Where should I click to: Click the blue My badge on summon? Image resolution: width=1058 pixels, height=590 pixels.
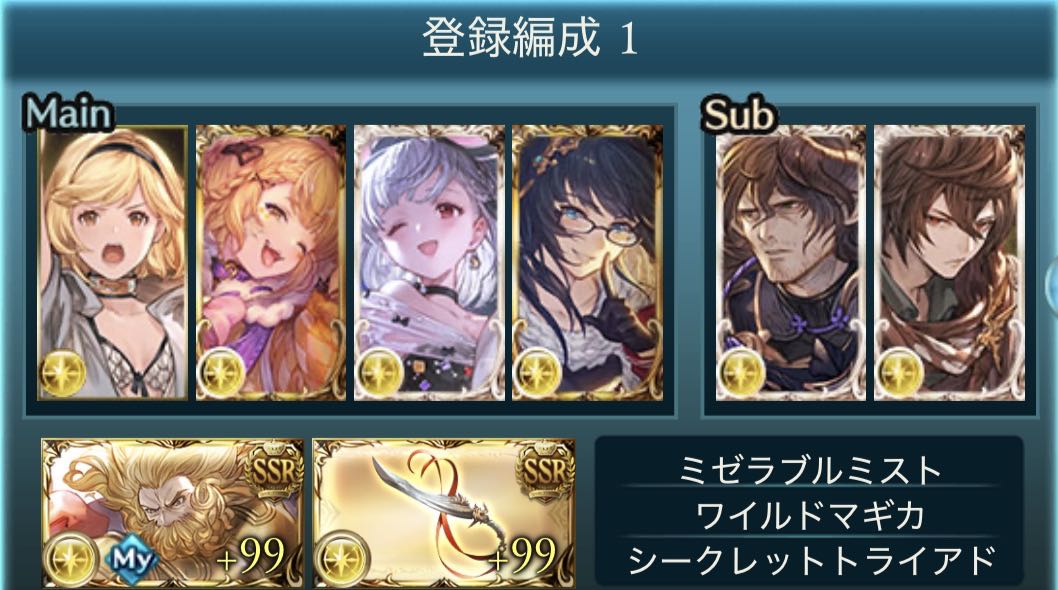[x=131, y=559]
